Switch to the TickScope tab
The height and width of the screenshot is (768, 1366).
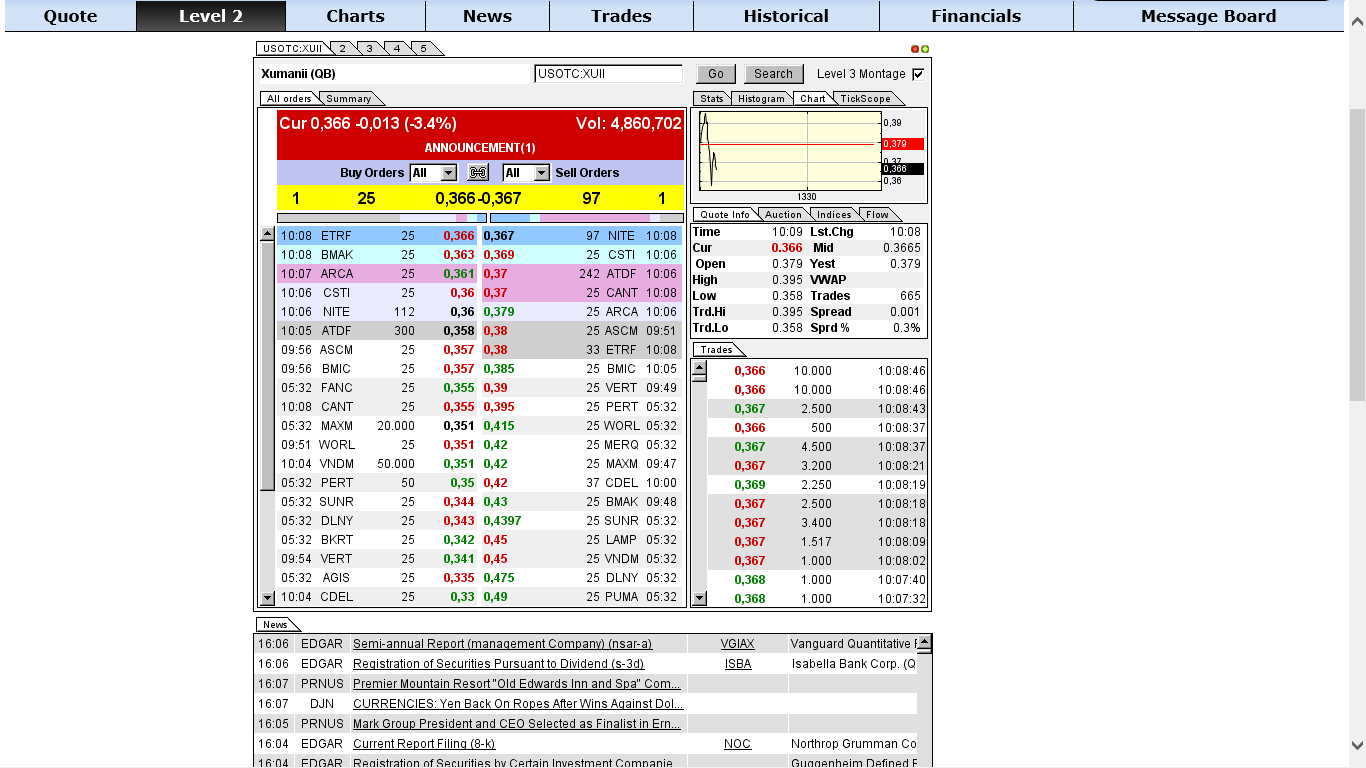[x=865, y=98]
